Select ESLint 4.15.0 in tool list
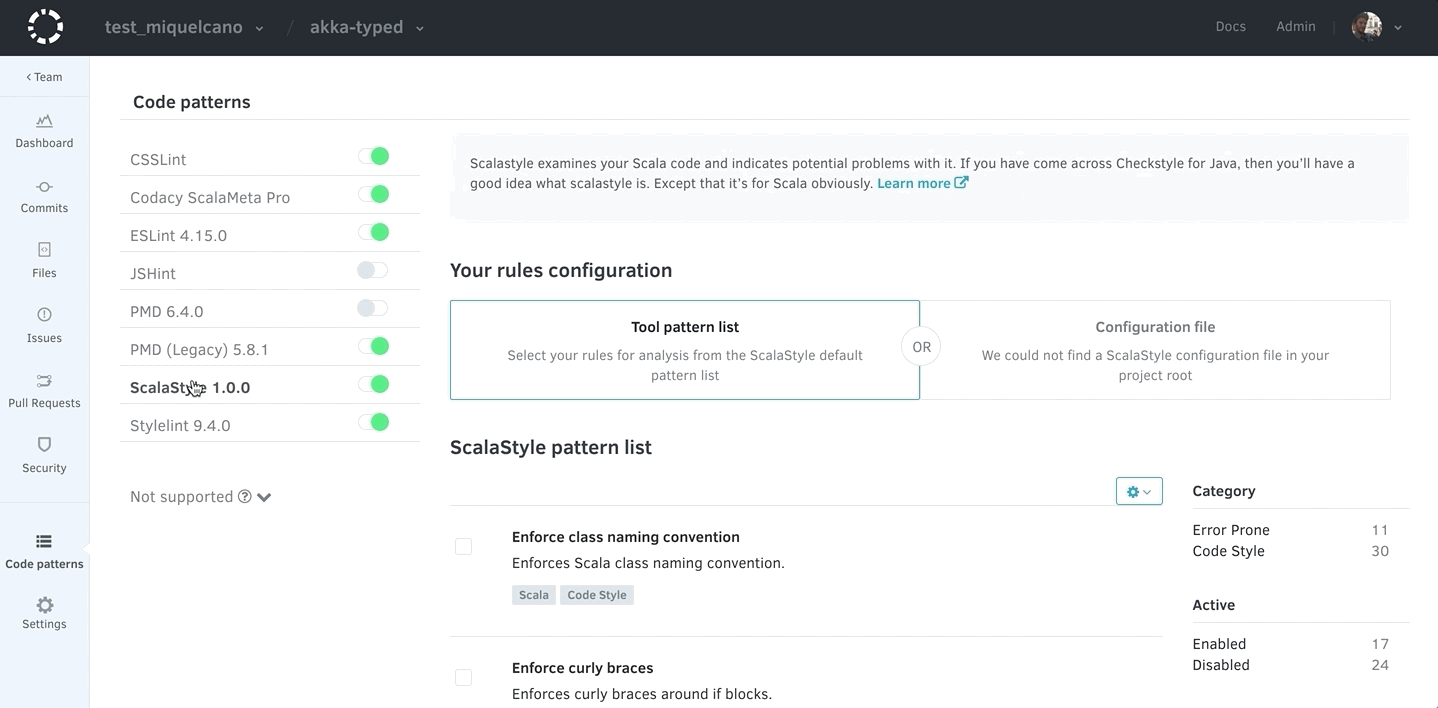This screenshot has width=1438, height=708. [178, 236]
